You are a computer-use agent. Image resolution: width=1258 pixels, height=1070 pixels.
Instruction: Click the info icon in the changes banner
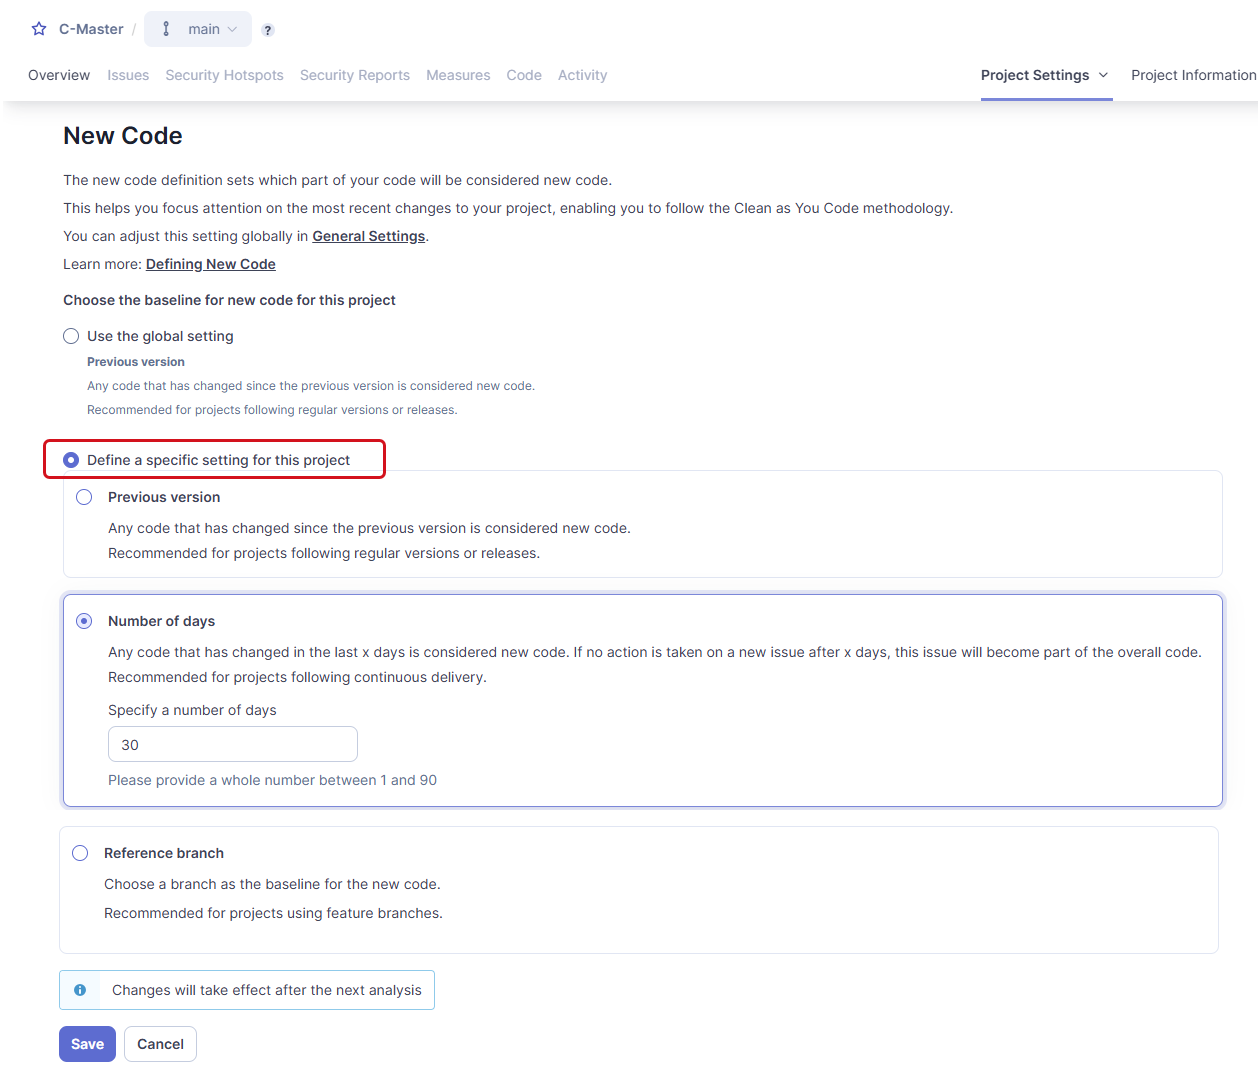80,989
